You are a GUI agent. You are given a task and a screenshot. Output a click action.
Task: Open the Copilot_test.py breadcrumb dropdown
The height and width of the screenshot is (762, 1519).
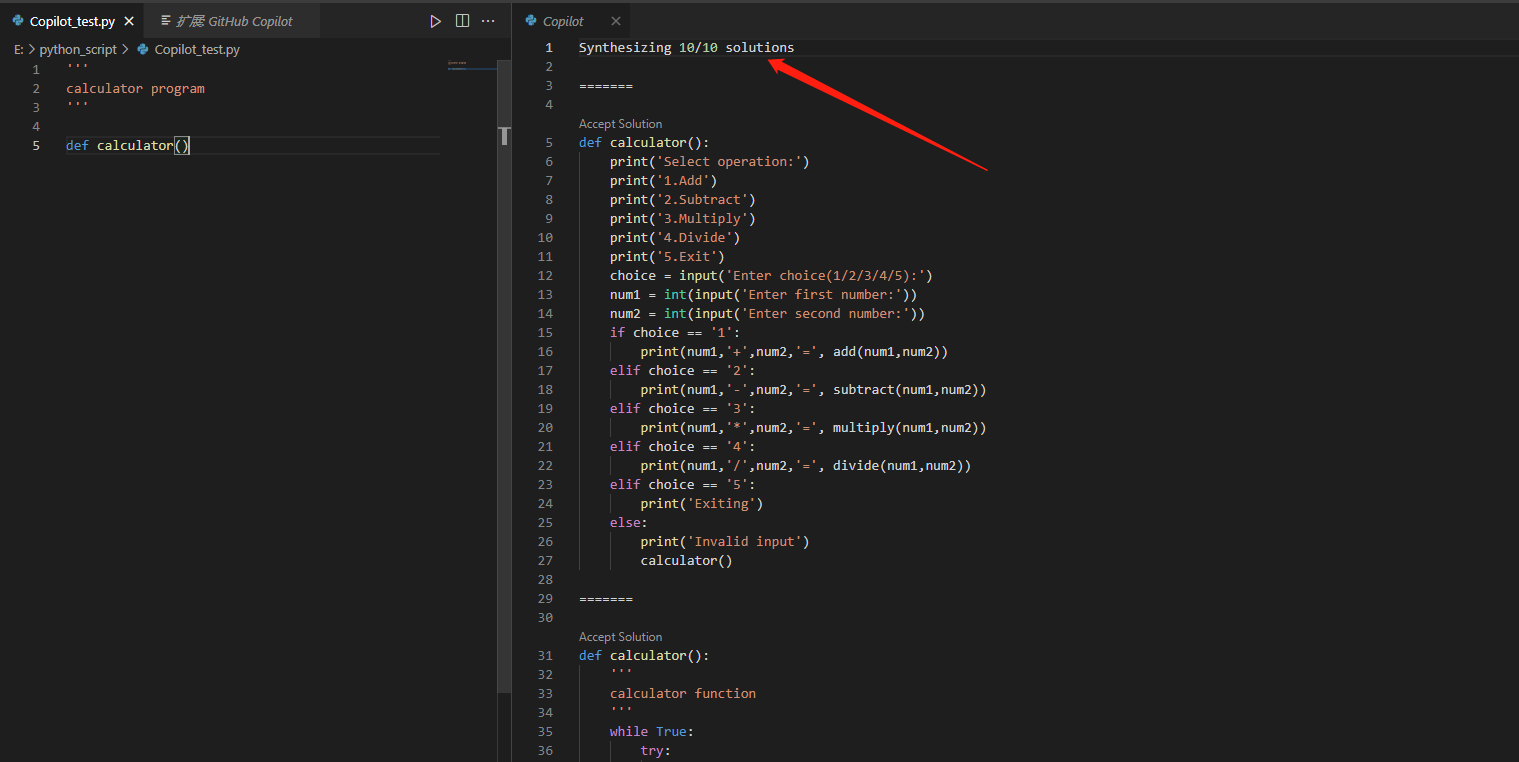pyautogui.click(x=197, y=49)
